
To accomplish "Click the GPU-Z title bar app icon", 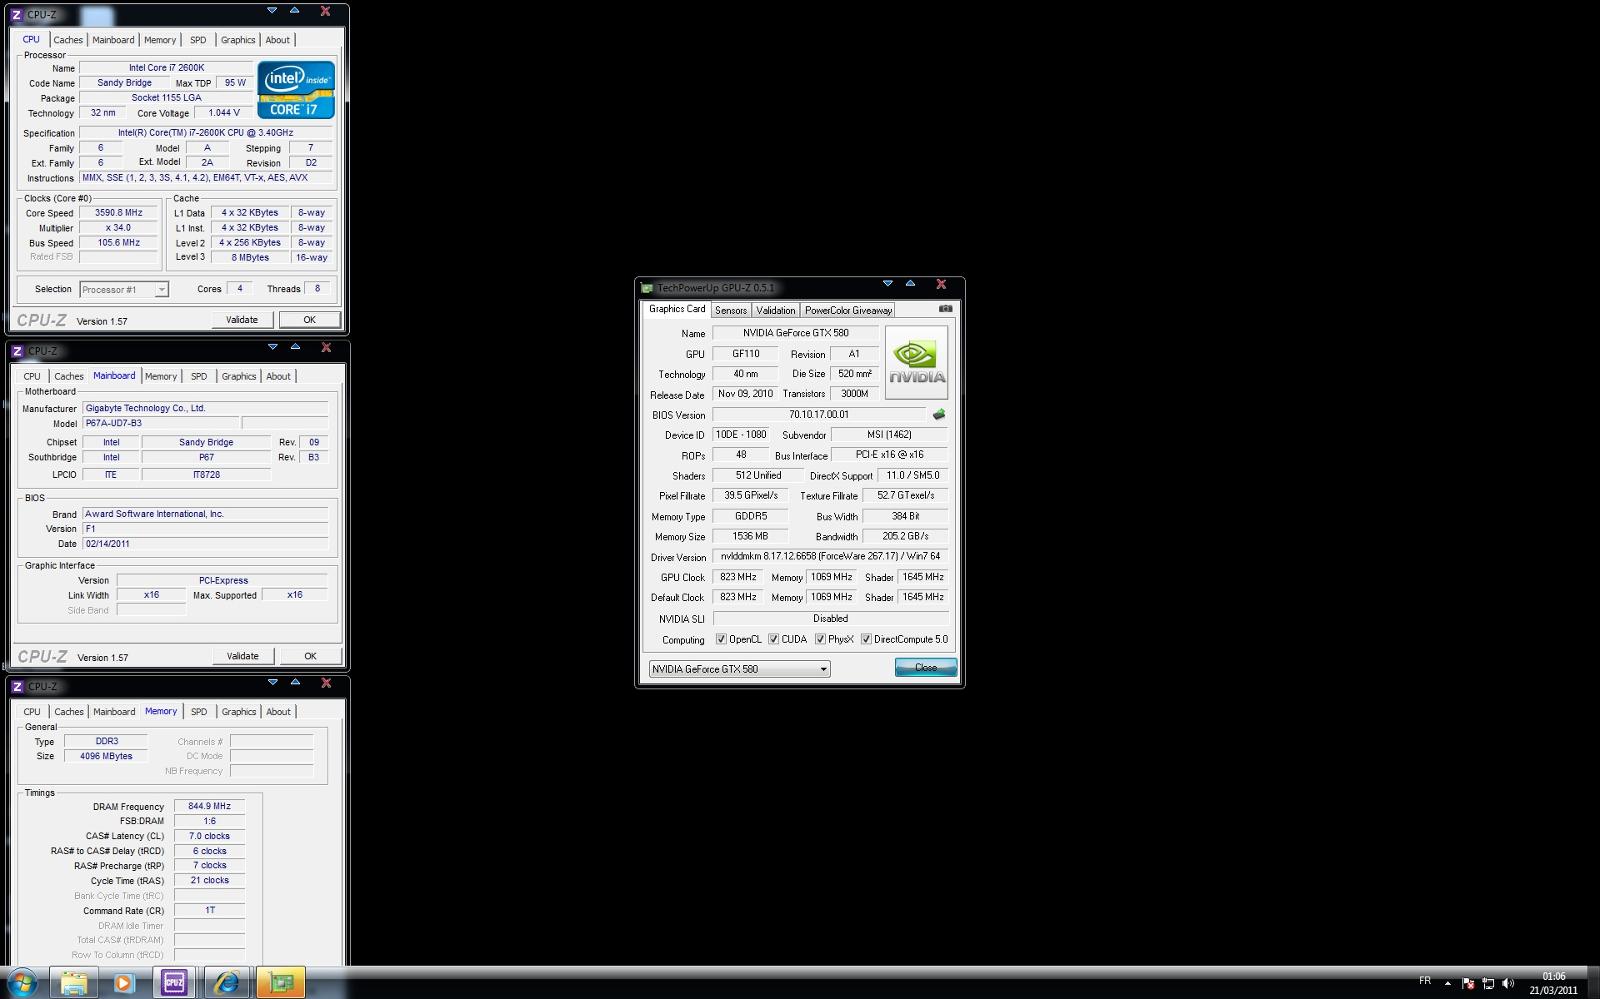I will [647, 288].
